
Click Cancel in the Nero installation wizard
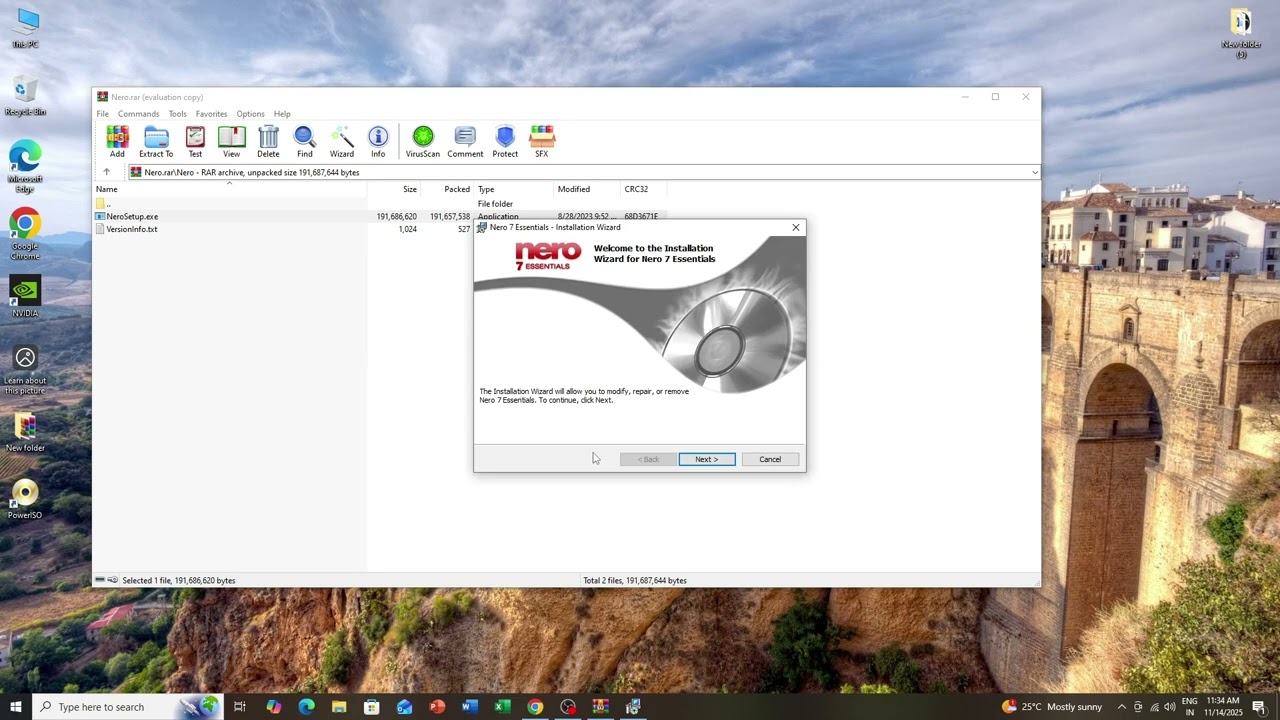[x=770, y=459]
